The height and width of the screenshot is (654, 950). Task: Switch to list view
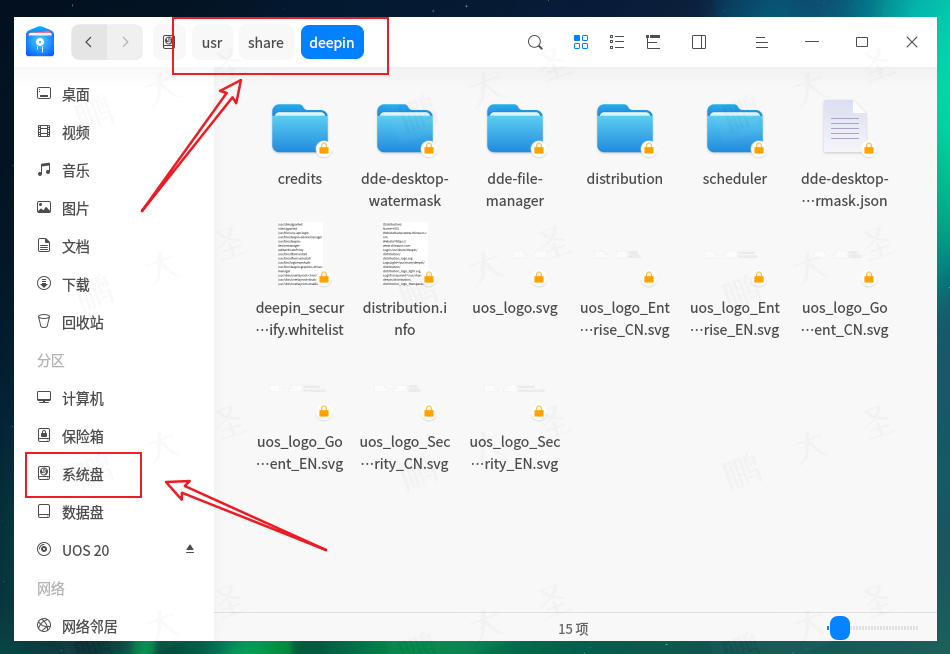pyautogui.click(x=617, y=42)
